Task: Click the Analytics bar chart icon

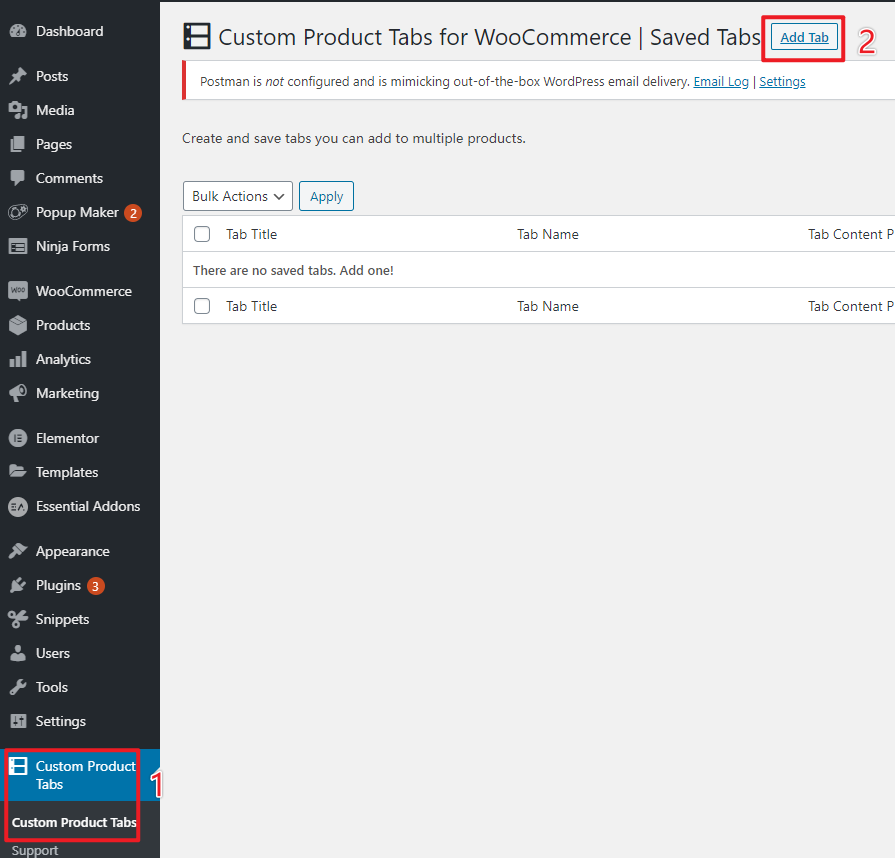Action: (x=18, y=359)
